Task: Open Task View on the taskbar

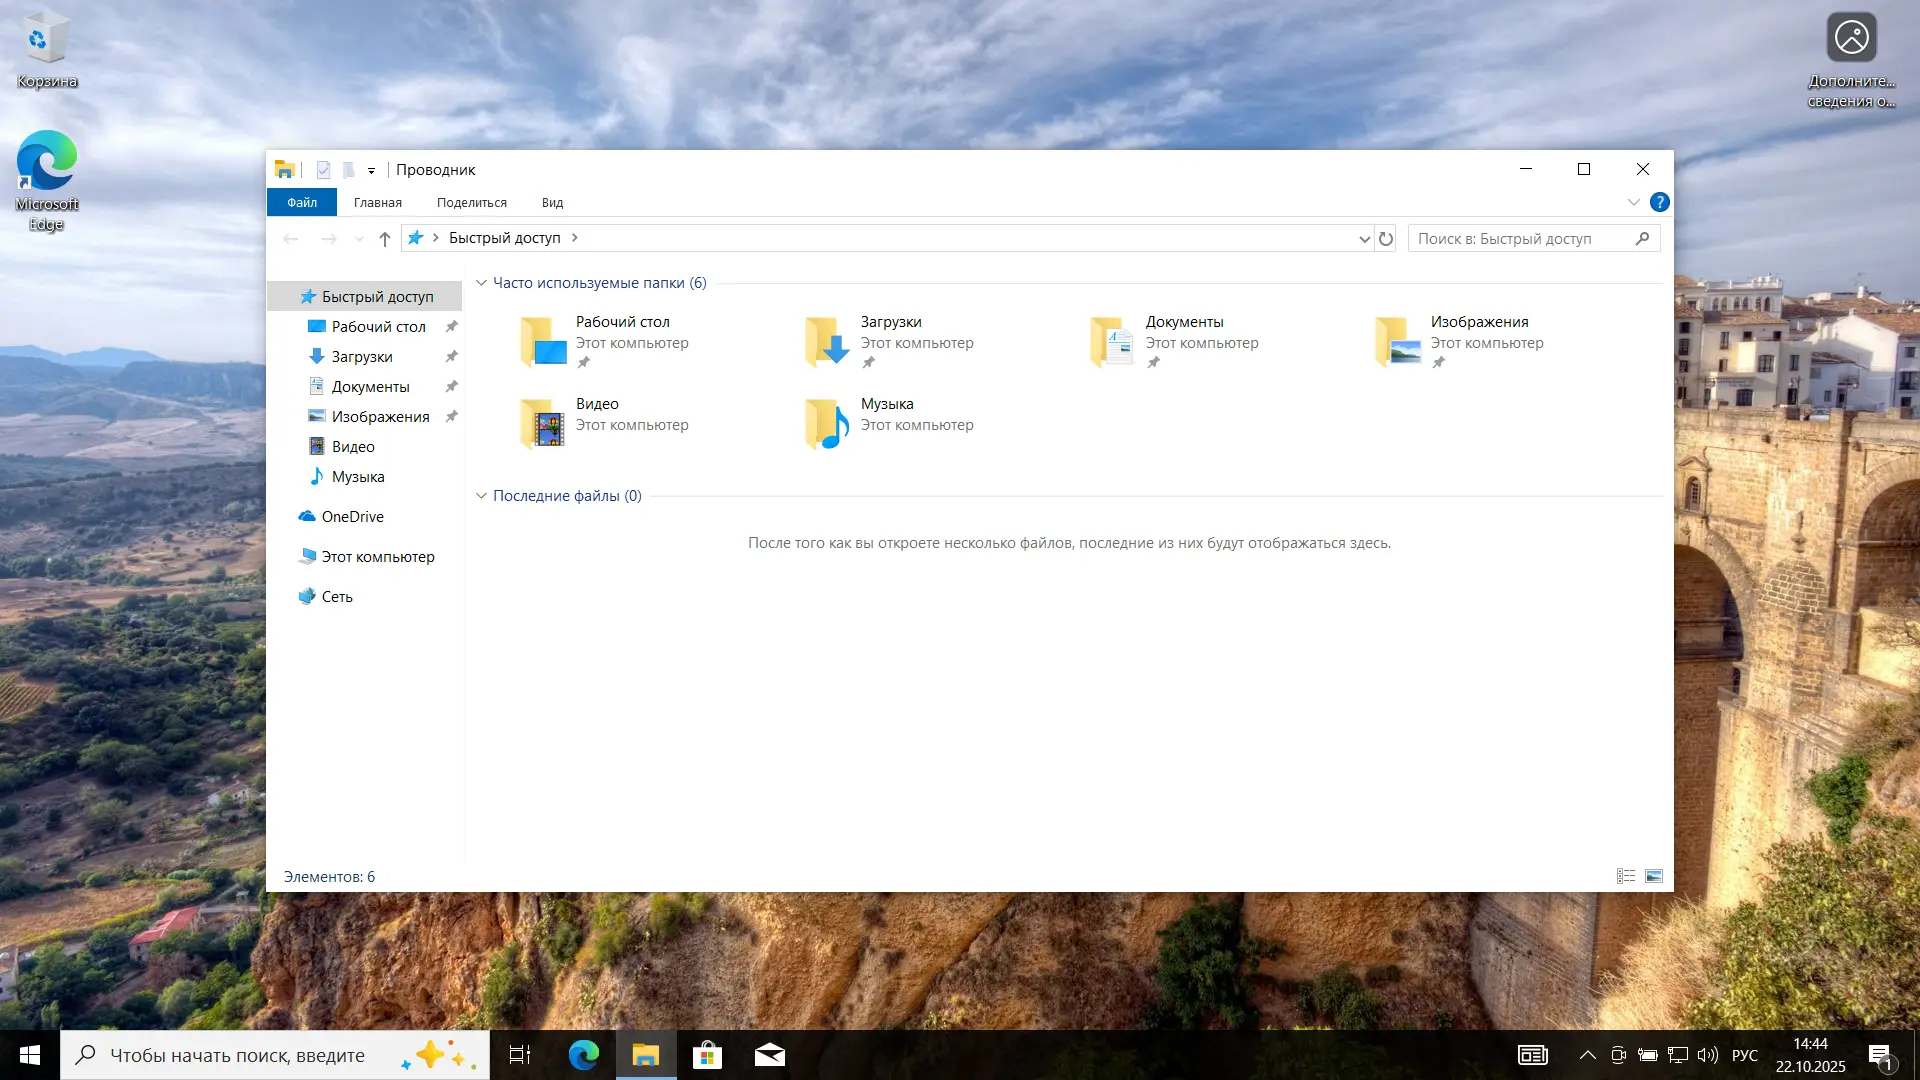Action: tap(520, 1055)
